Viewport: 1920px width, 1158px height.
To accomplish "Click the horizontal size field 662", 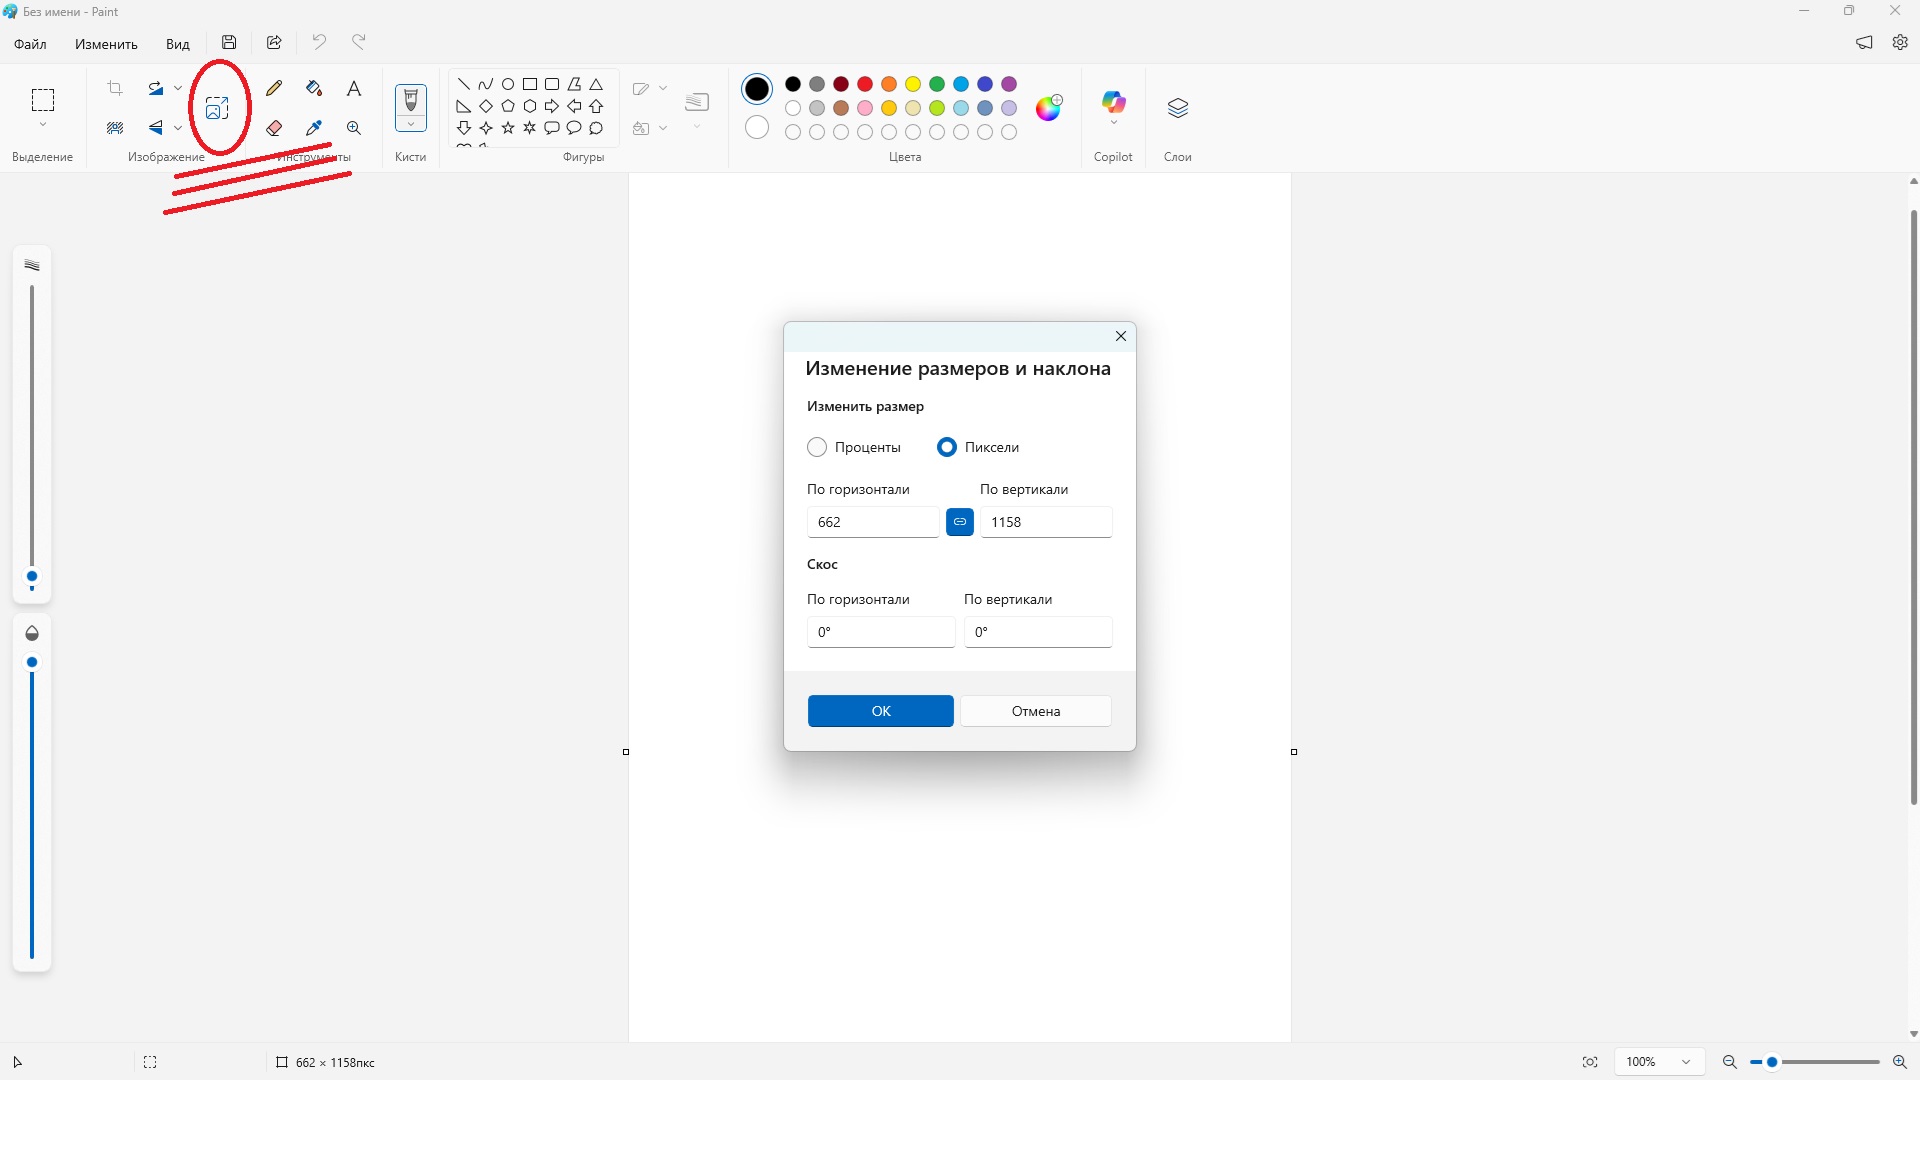I will [x=873, y=522].
